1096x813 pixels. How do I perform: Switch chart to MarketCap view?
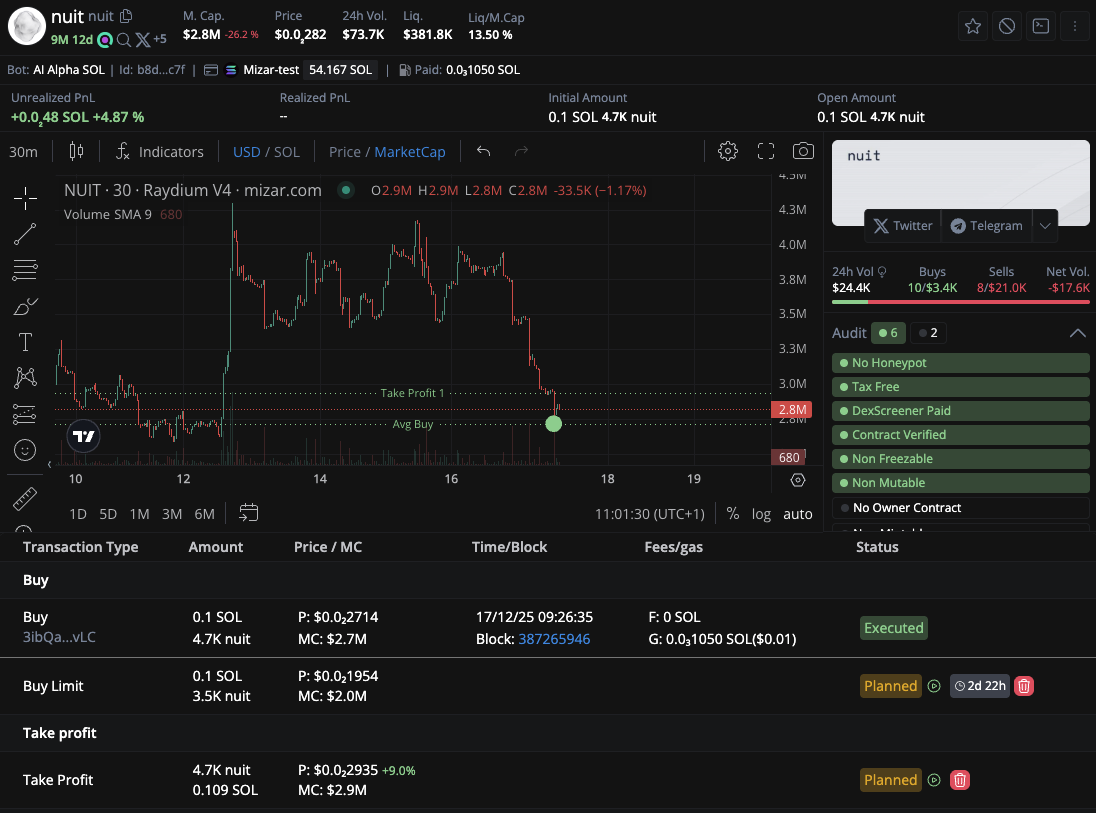click(410, 152)
